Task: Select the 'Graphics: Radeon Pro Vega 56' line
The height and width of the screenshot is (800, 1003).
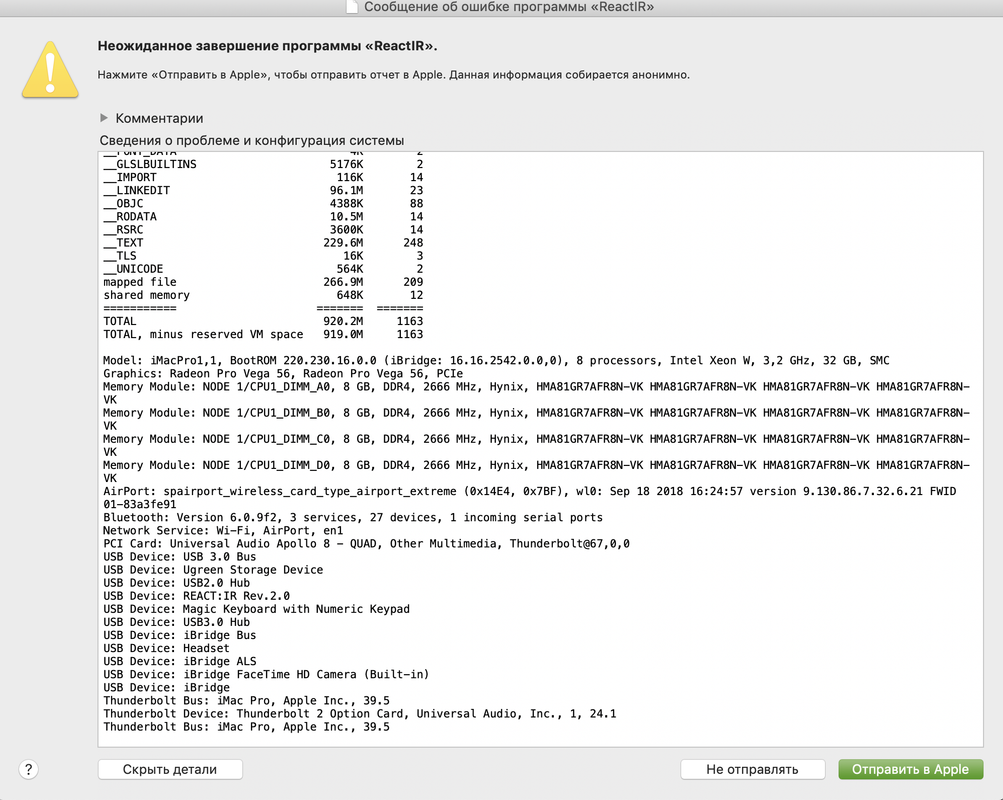Action: [283, 373]
